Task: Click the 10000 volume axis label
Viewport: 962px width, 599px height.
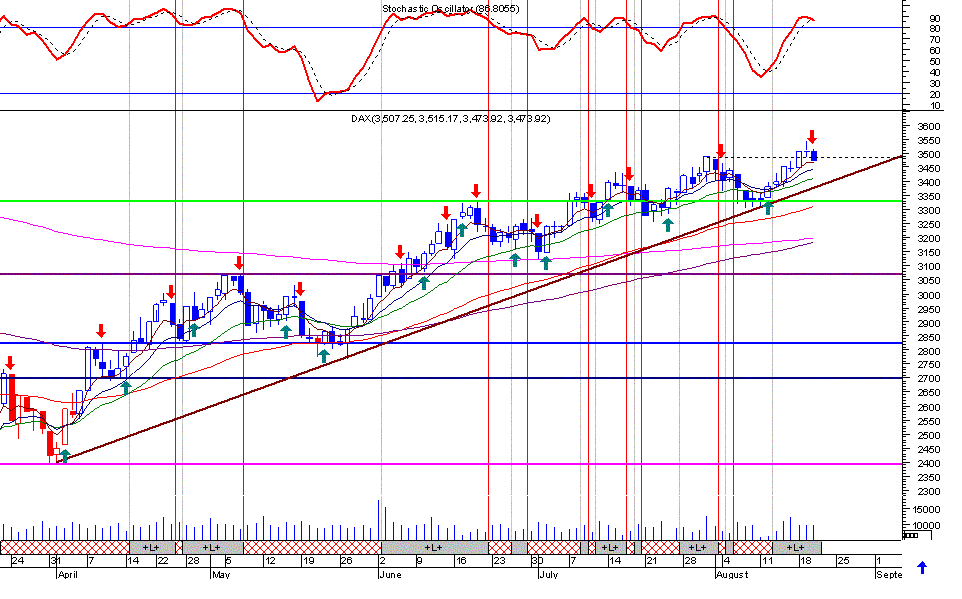Action: [x=926, y=525]
